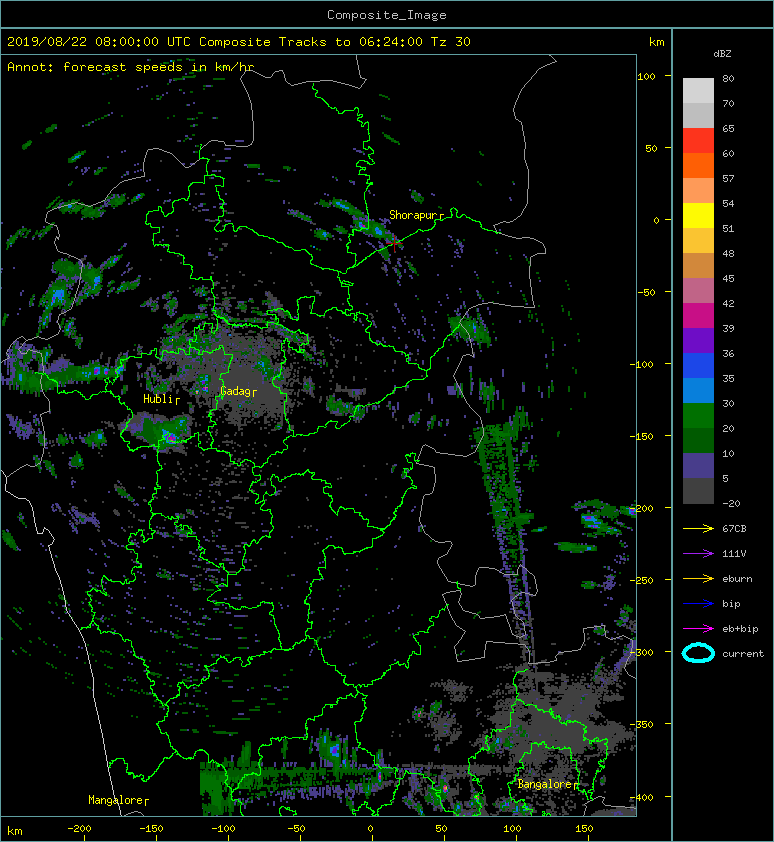The width and height of the screenshot is (774, 842).
Task: Click the bip legend label
Action: [x=731, y=604]
